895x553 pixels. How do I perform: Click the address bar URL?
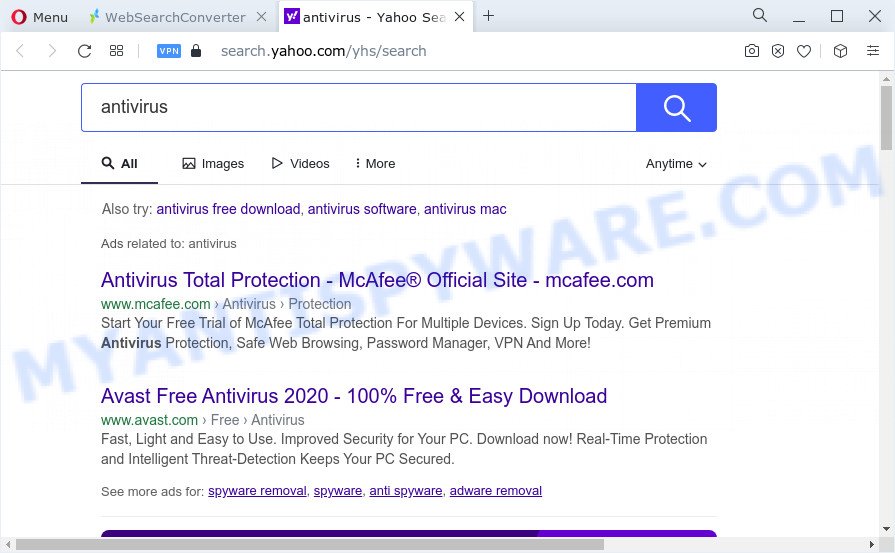point(324,51)
